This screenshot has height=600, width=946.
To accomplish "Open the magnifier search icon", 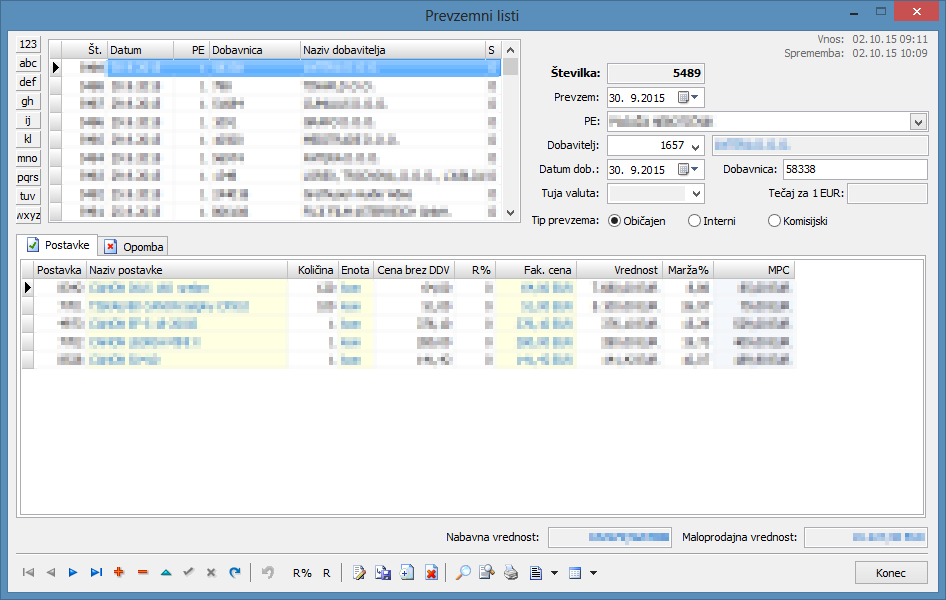I will click(463, 573).
